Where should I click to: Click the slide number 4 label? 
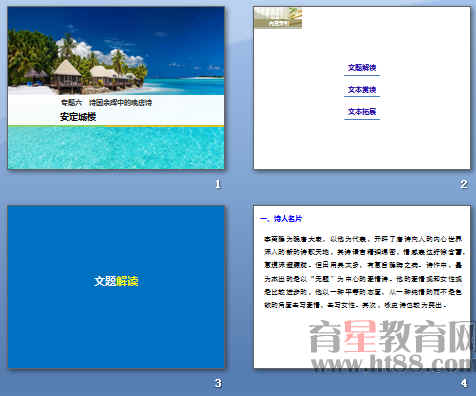click(464, 383)
